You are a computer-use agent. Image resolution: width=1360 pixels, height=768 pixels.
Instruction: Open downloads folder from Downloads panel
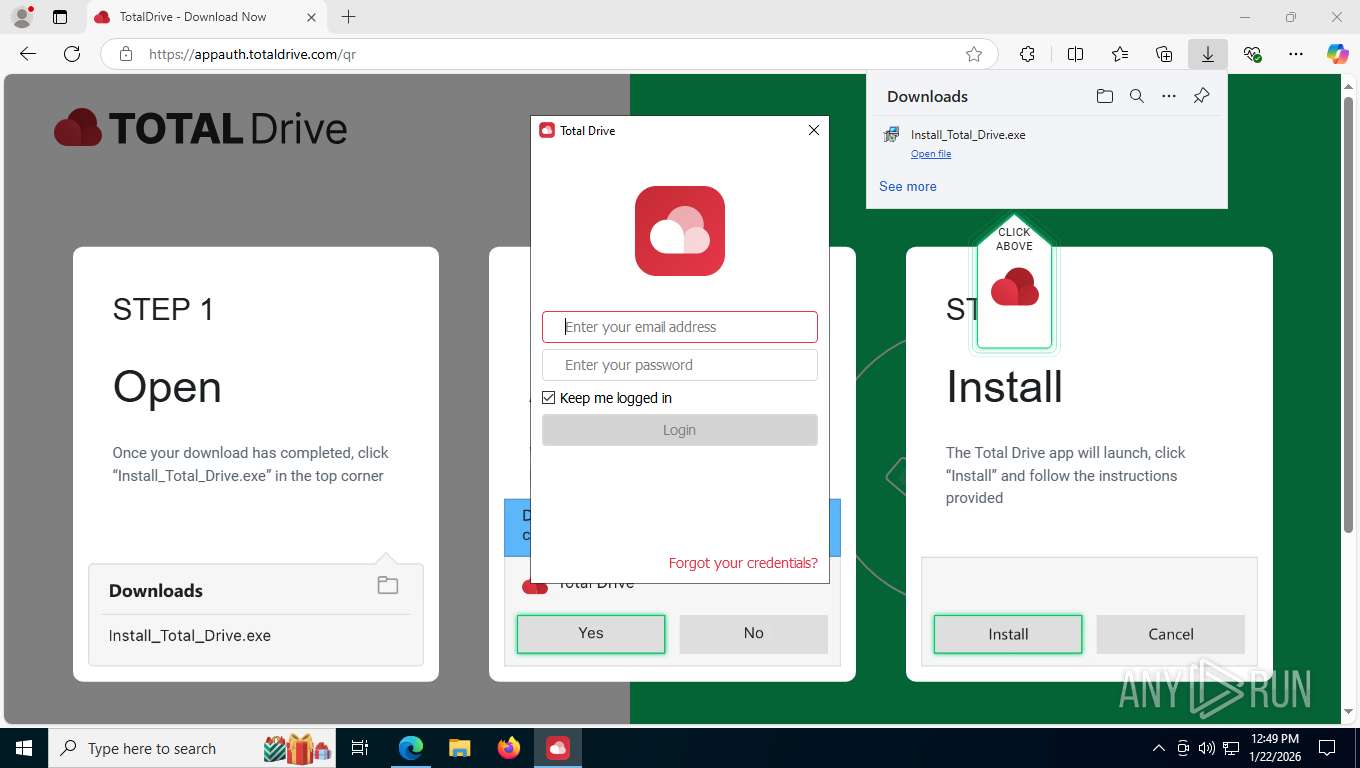tap(1104, 96)
